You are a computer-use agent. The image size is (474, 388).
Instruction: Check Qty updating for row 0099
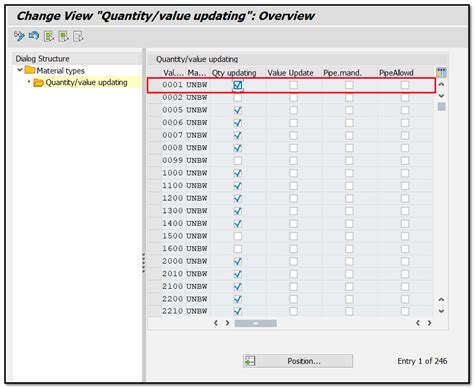(238, 161)
